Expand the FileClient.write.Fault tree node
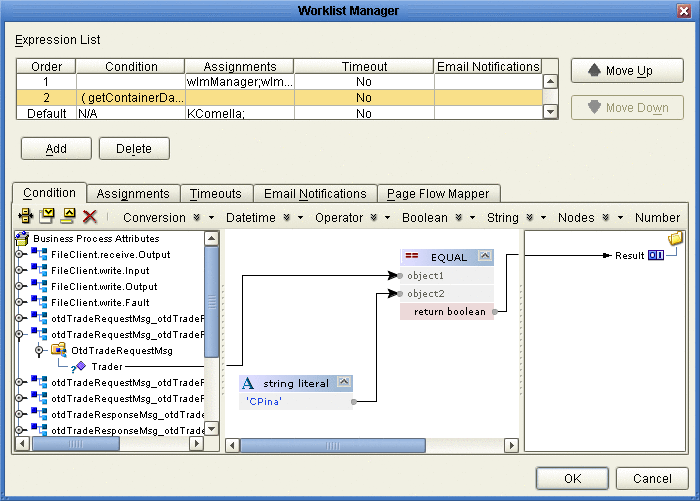 [19, 302]
